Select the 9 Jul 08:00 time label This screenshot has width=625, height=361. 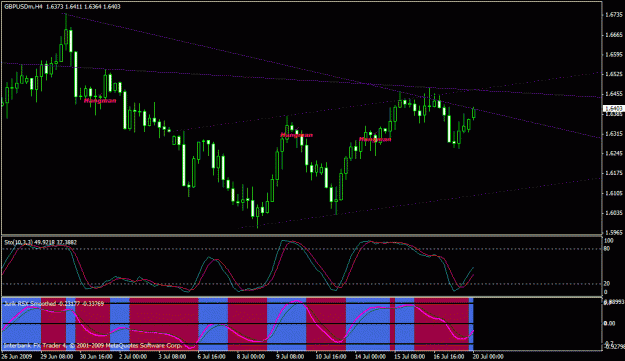pyautogui.click(x=291, y=357)
